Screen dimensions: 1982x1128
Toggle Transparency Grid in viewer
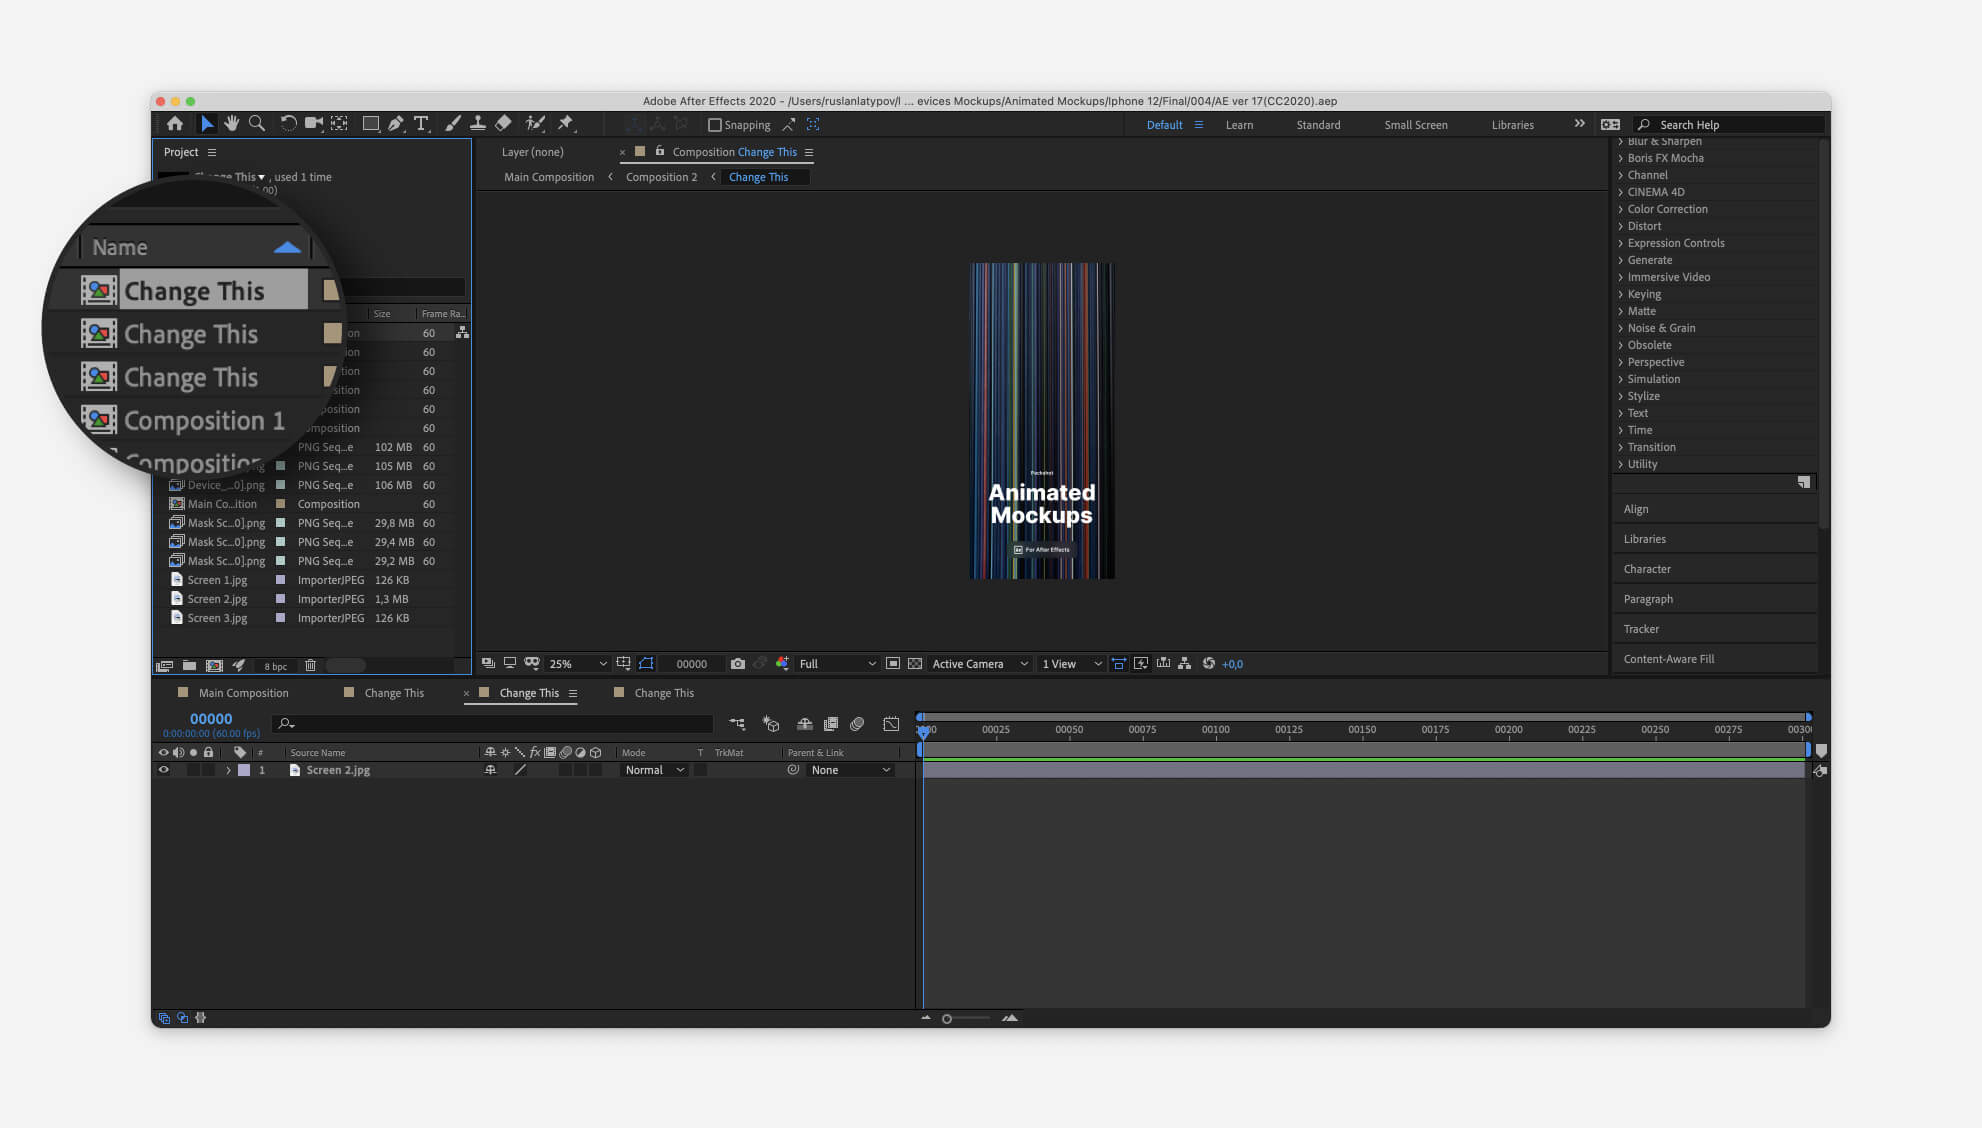914,664
